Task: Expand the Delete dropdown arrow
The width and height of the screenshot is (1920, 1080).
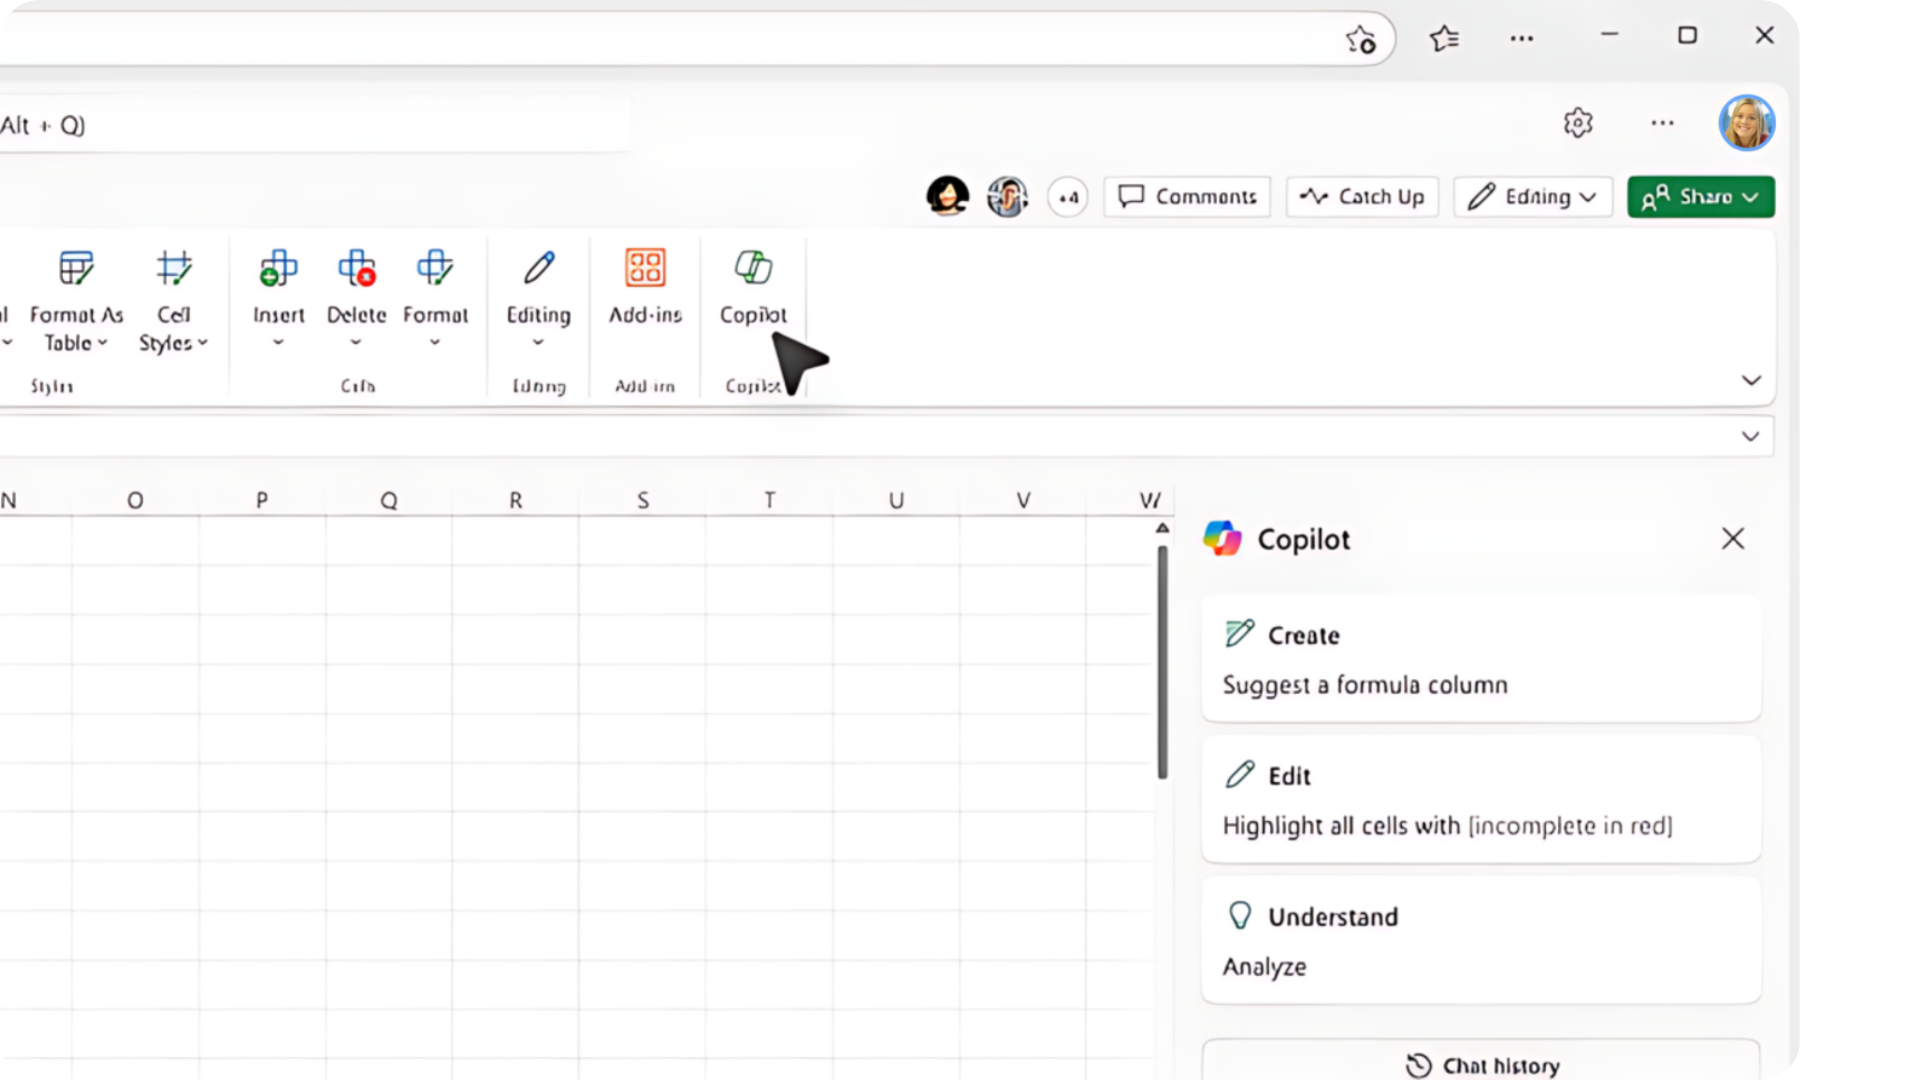Action: pos(356,342)
